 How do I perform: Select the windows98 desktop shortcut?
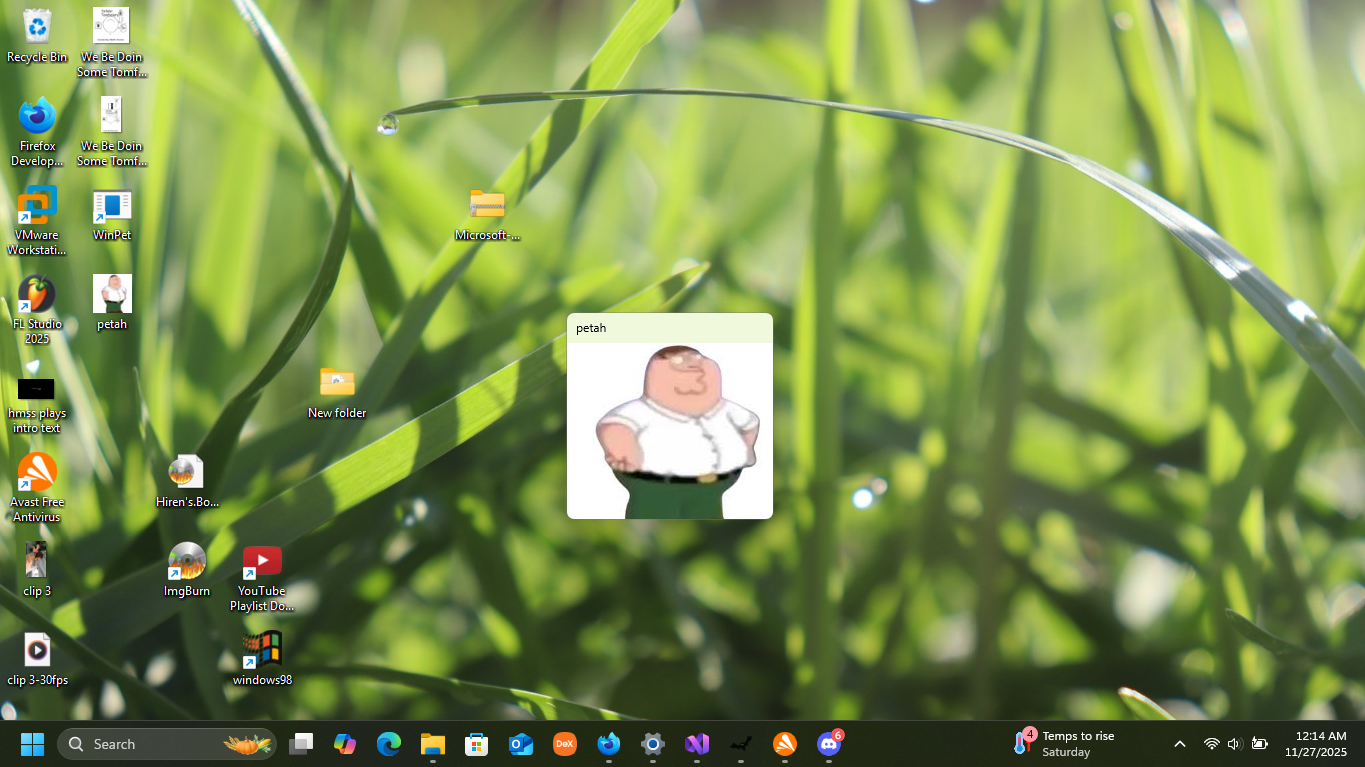tap(262, 658)
